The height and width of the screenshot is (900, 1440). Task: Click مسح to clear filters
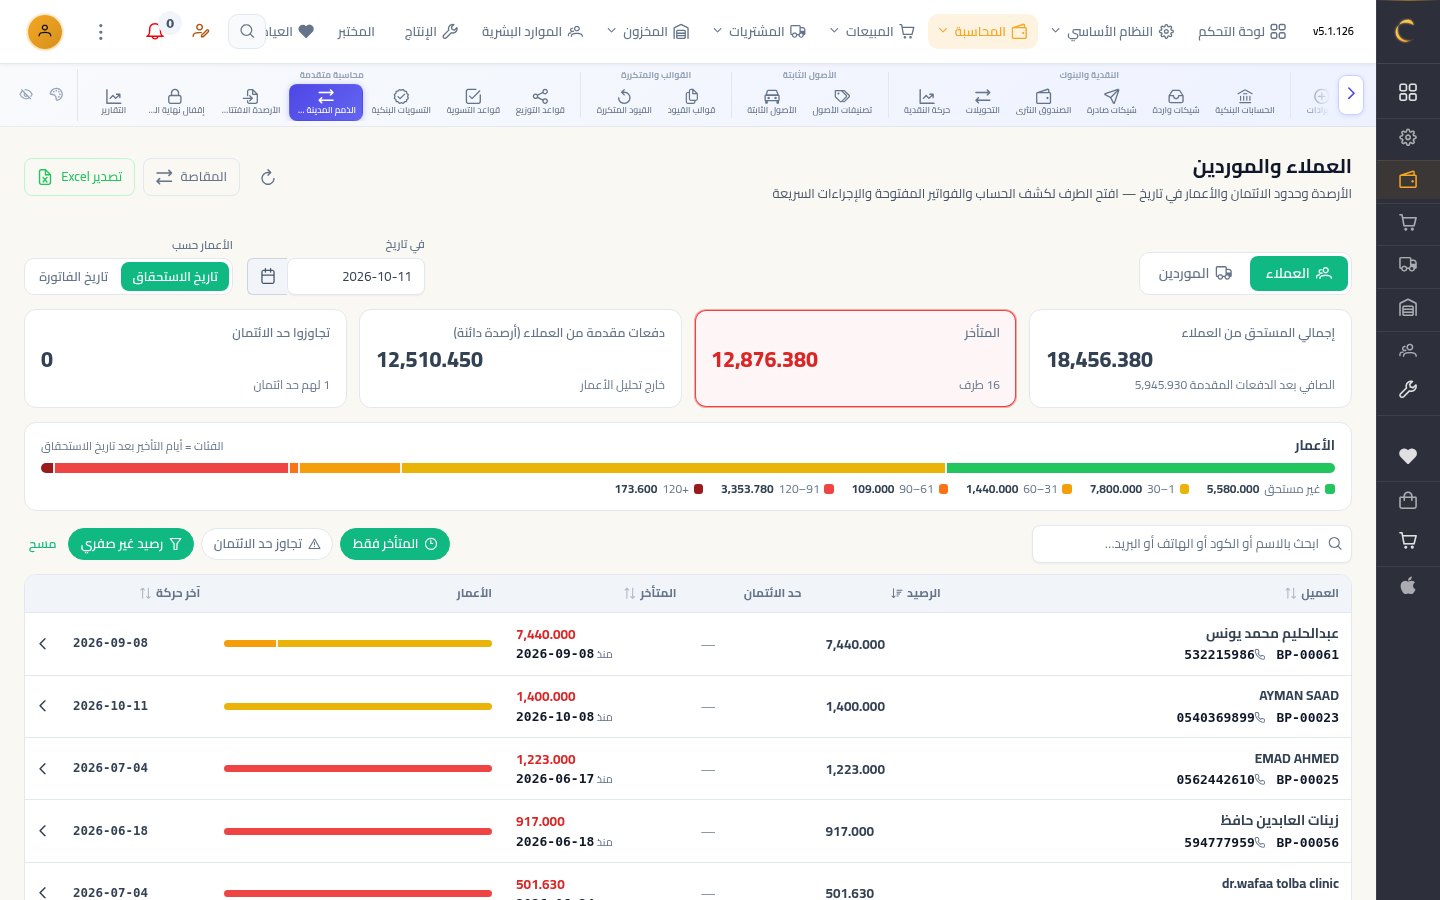click(x=42, y=544)
